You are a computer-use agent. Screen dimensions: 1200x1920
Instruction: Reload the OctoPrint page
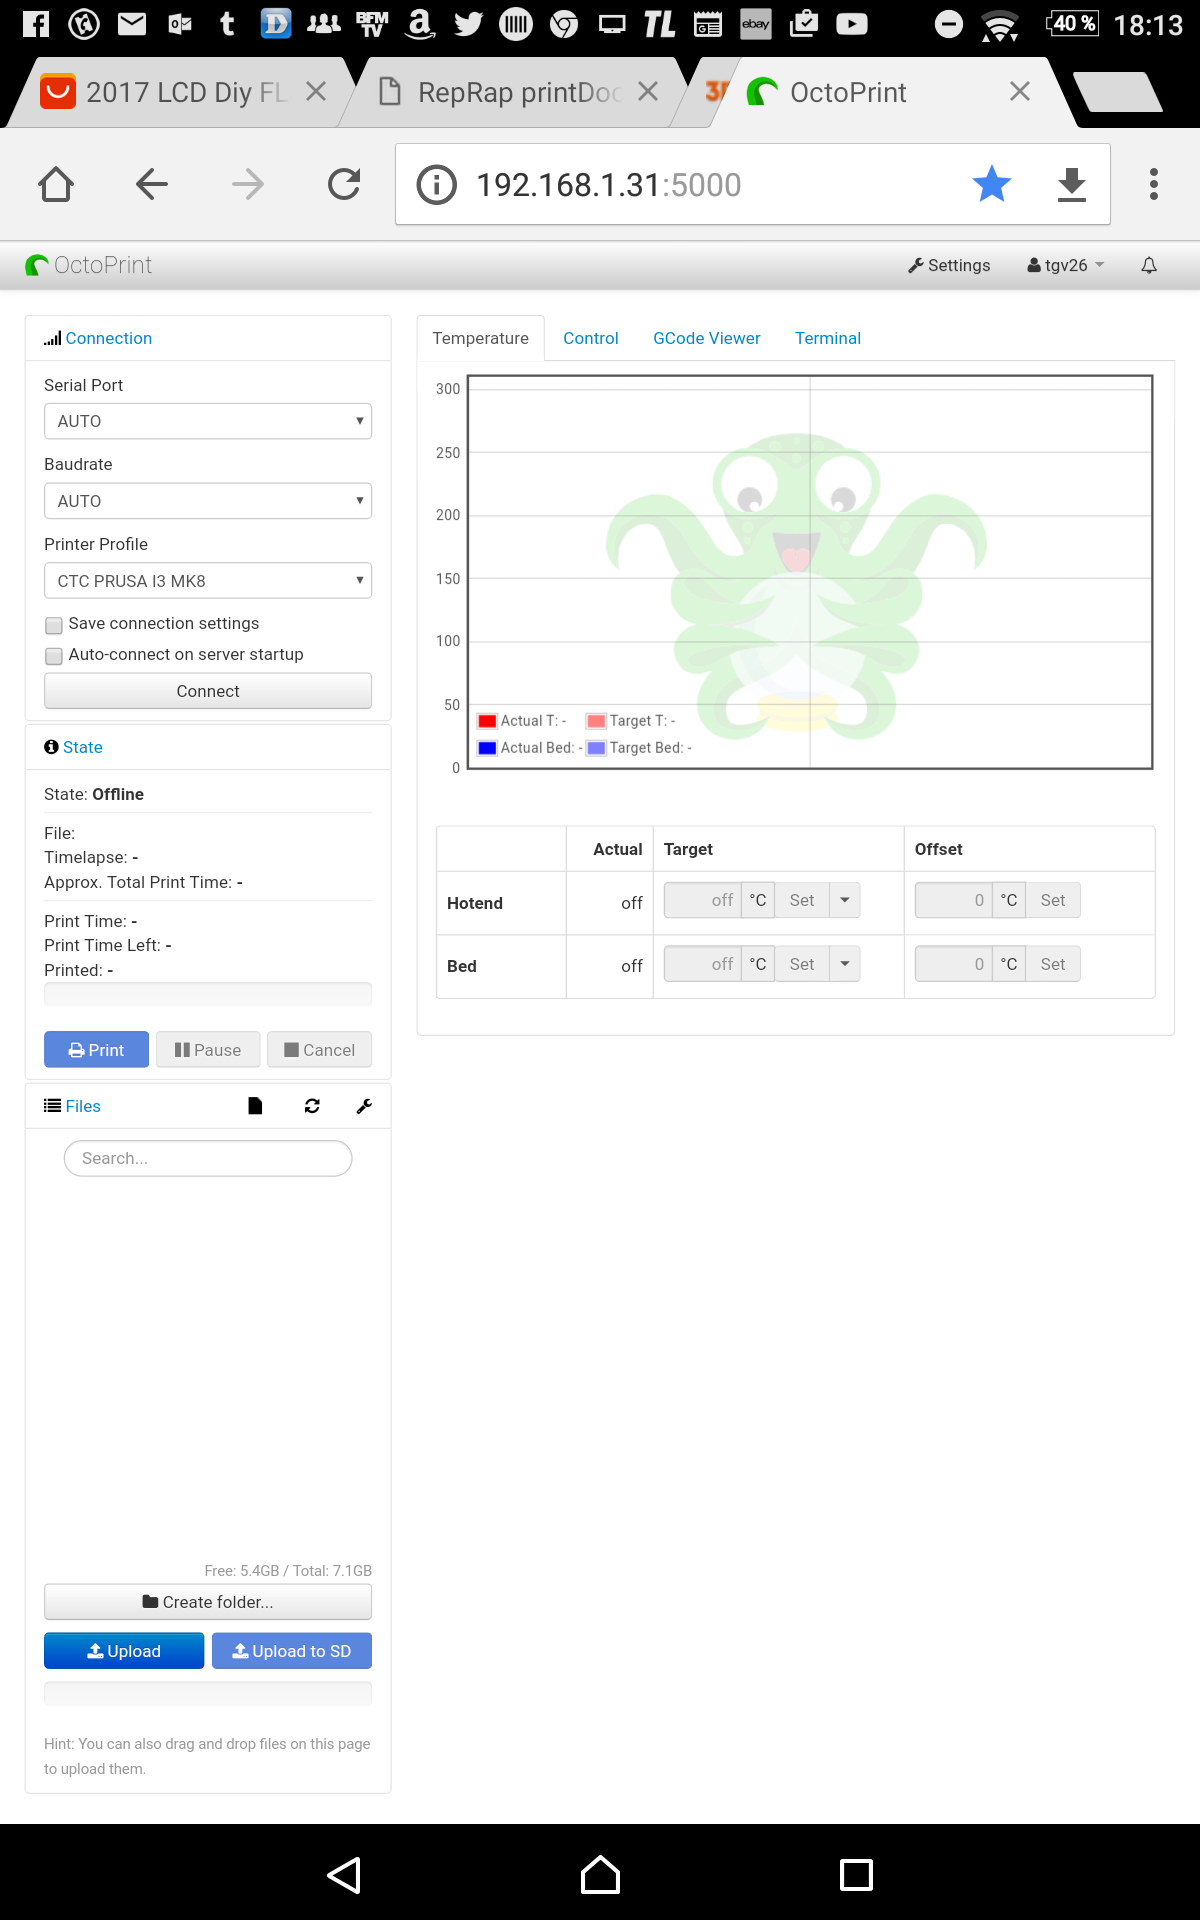point(344,184)
